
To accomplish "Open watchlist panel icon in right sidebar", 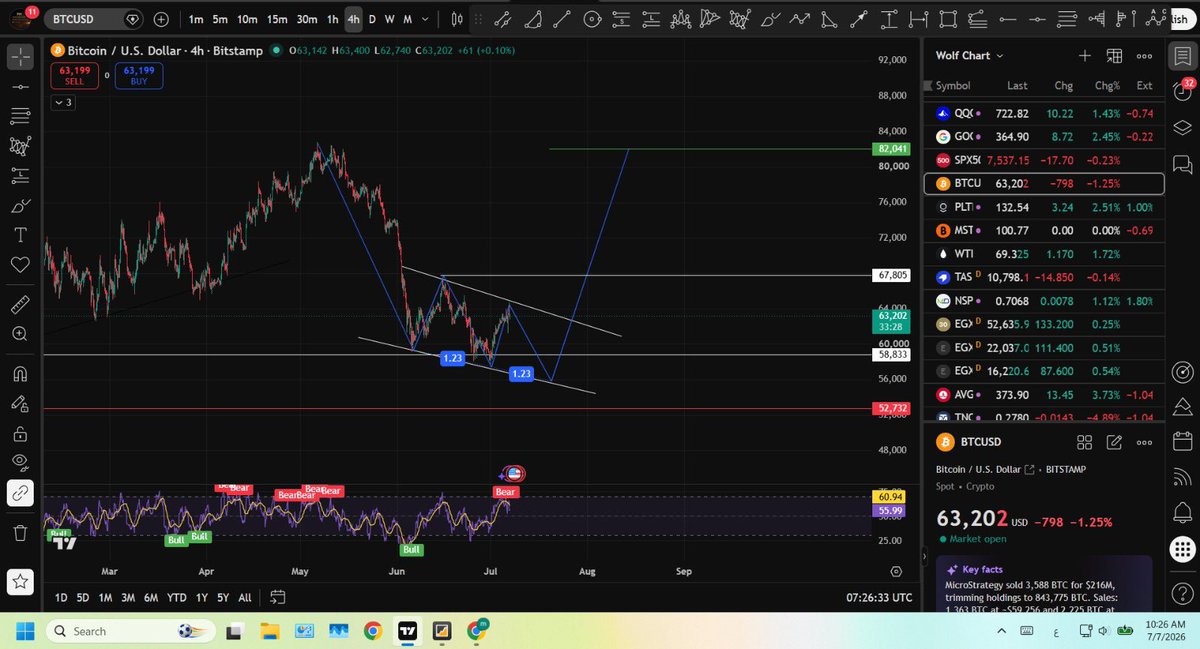I will point(1183,56).
